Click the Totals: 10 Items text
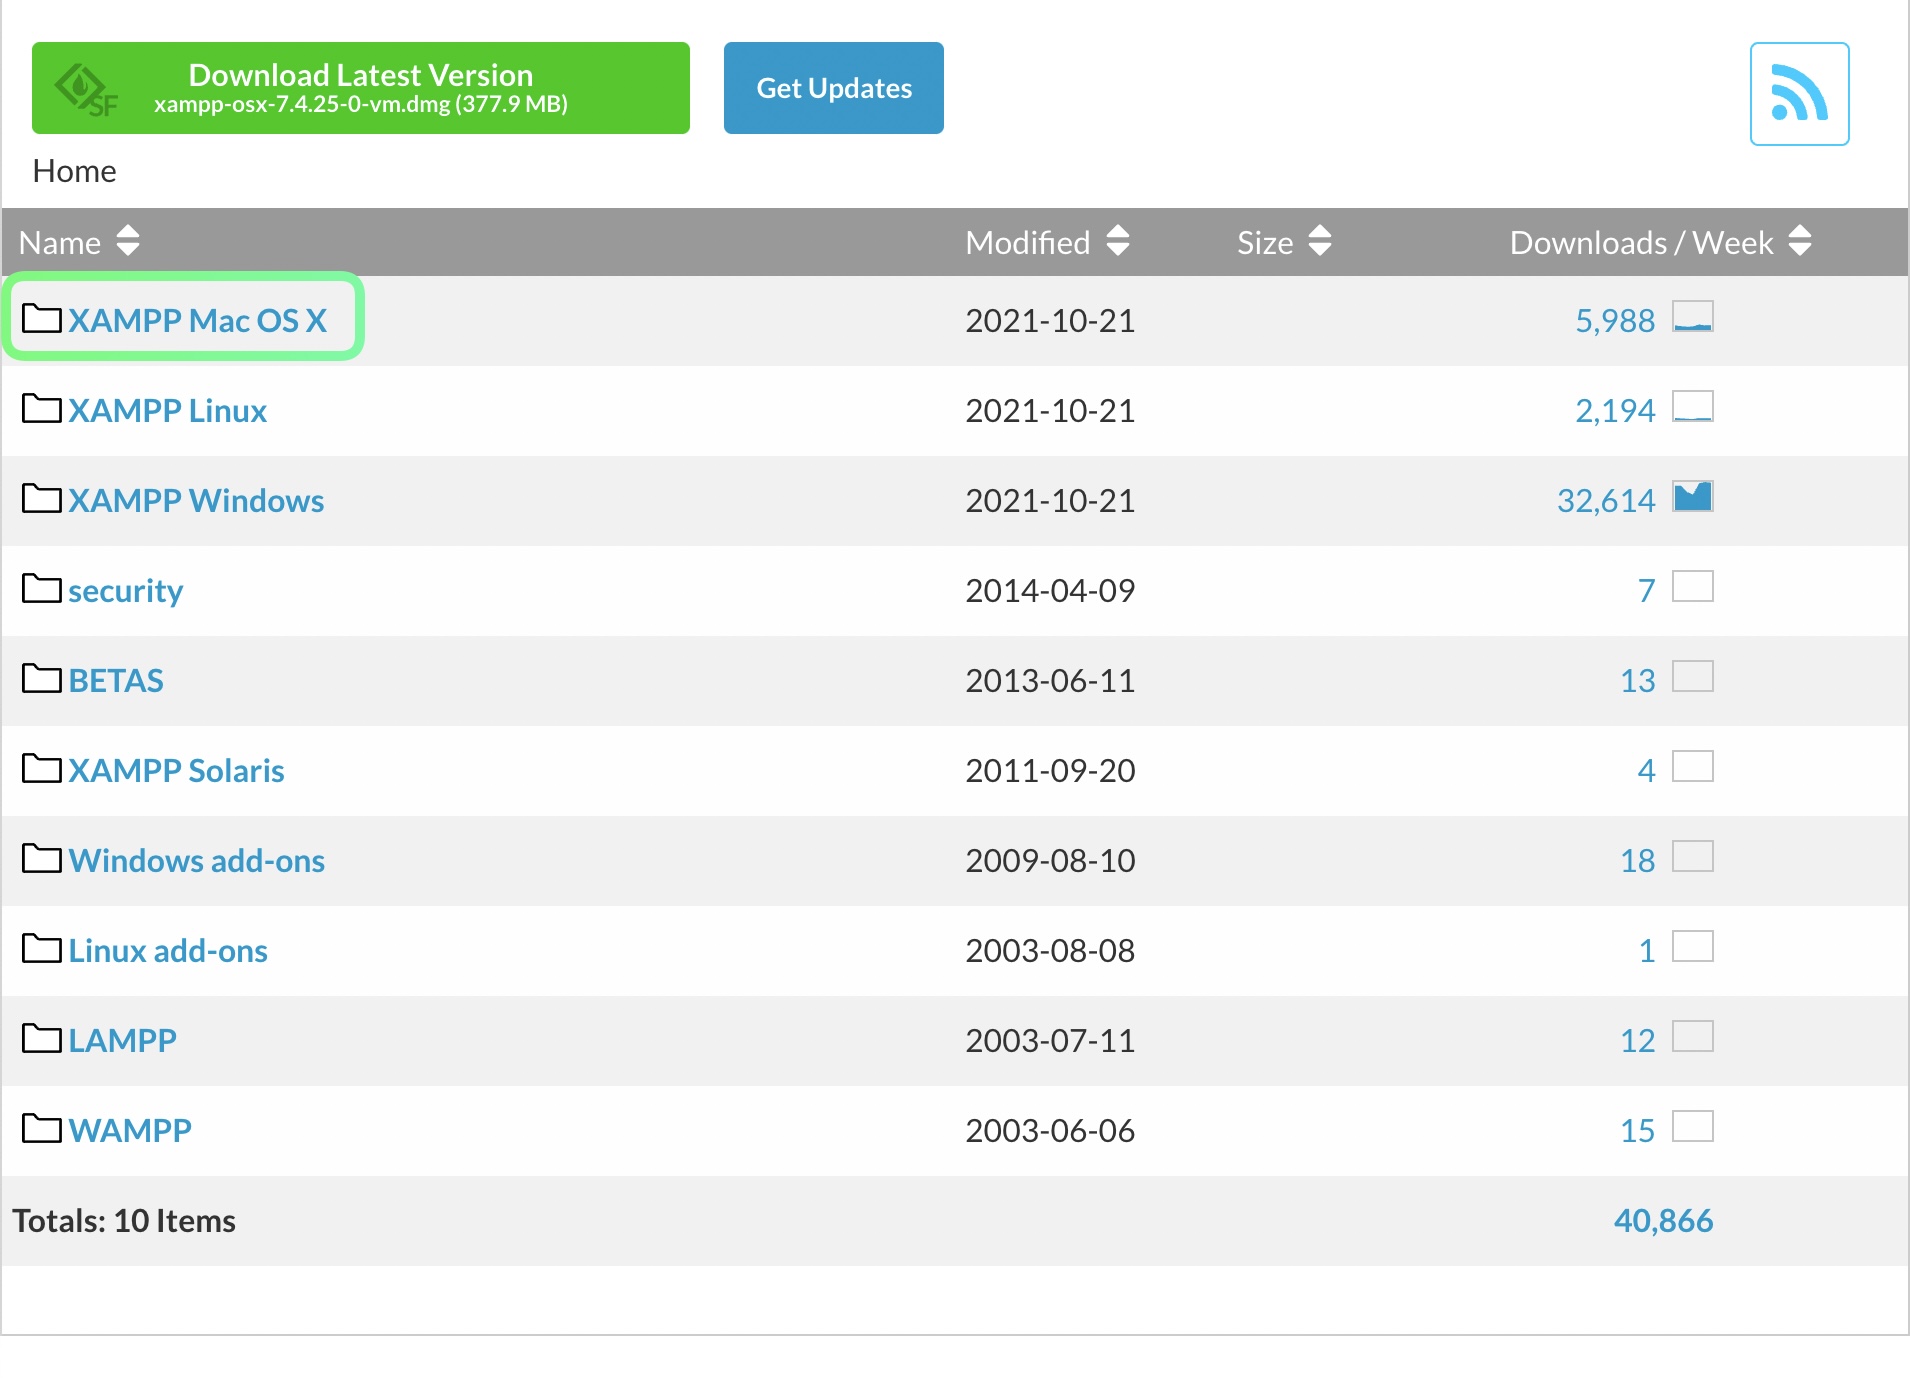 [124, 1220]
